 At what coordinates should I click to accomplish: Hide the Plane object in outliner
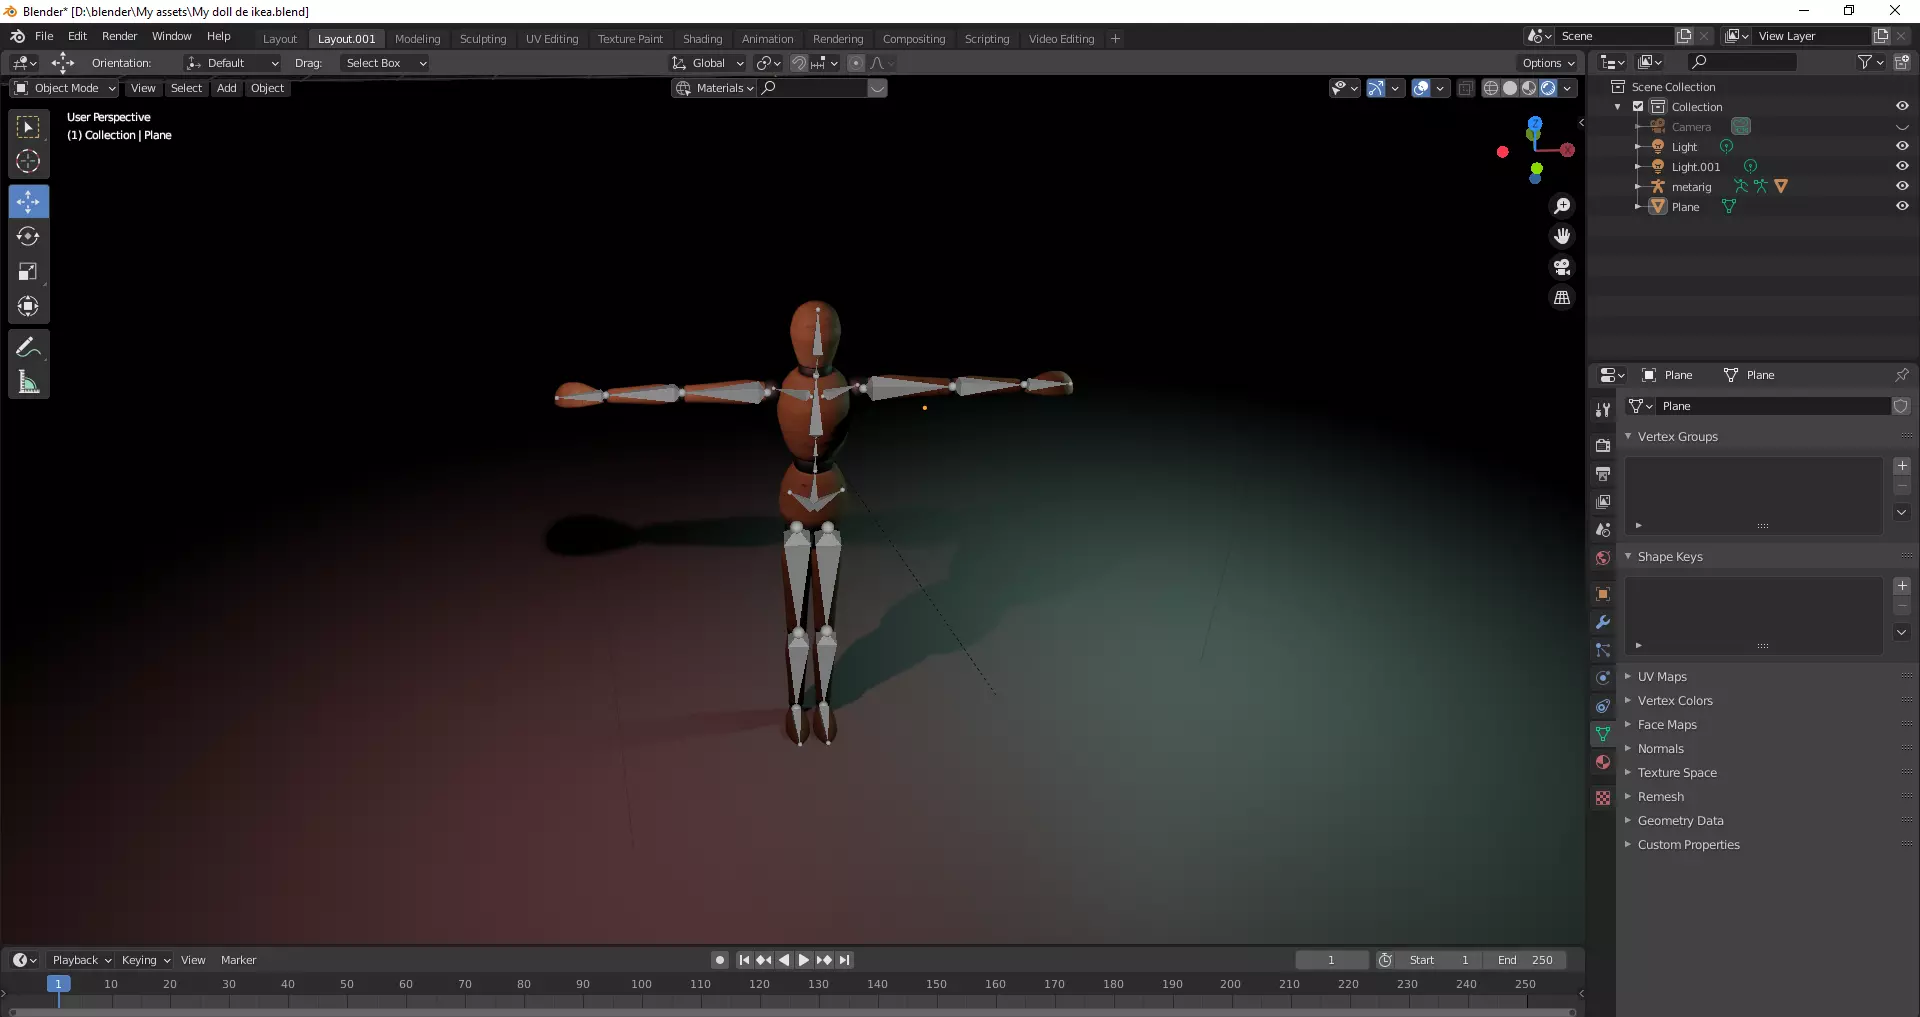coord(1902,206)
